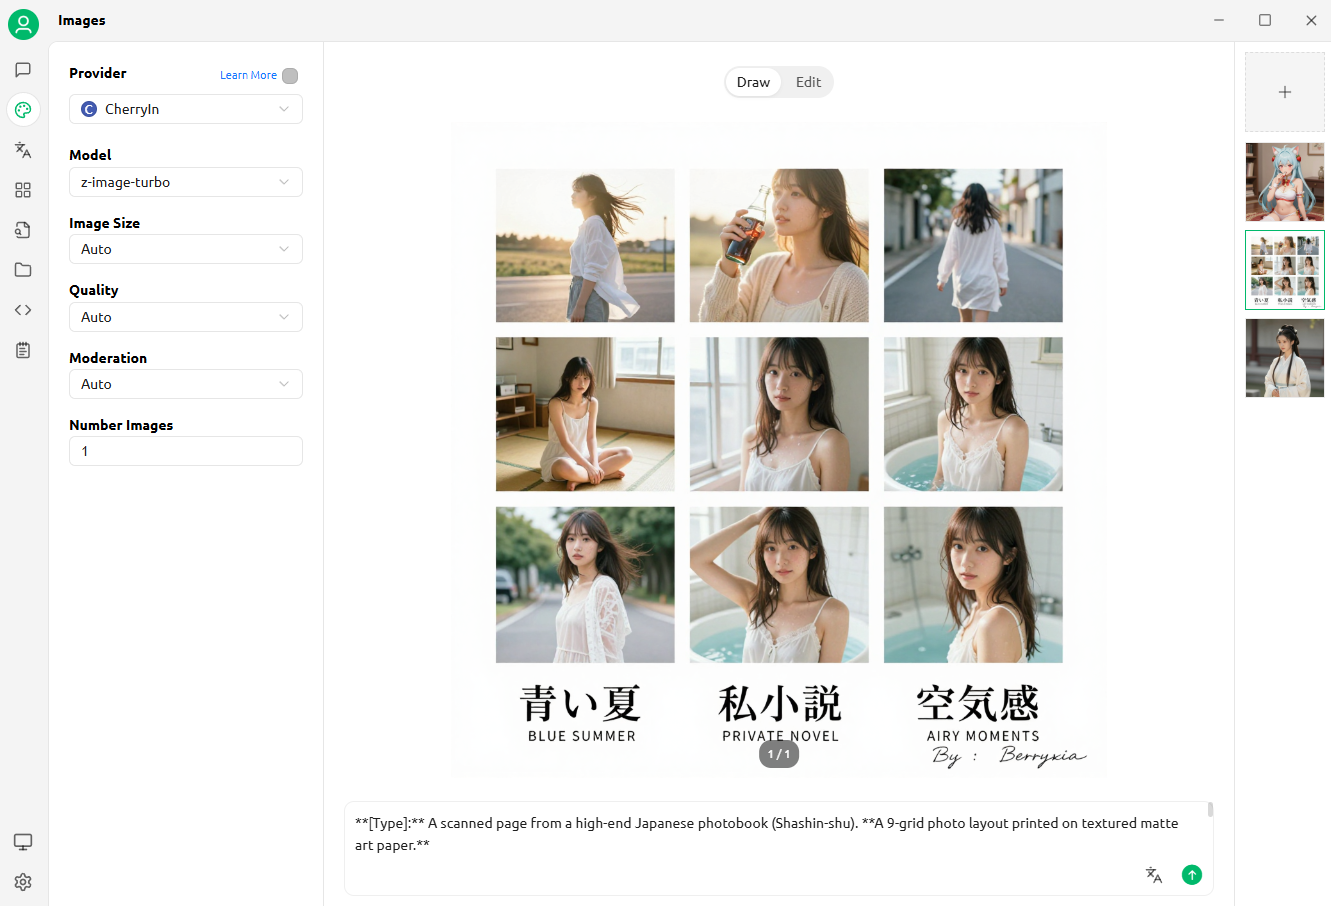Viewport: 1331px width, 906px height.
Task: Open the knowledge base sidebar icon
Action: tap(23, 230)
